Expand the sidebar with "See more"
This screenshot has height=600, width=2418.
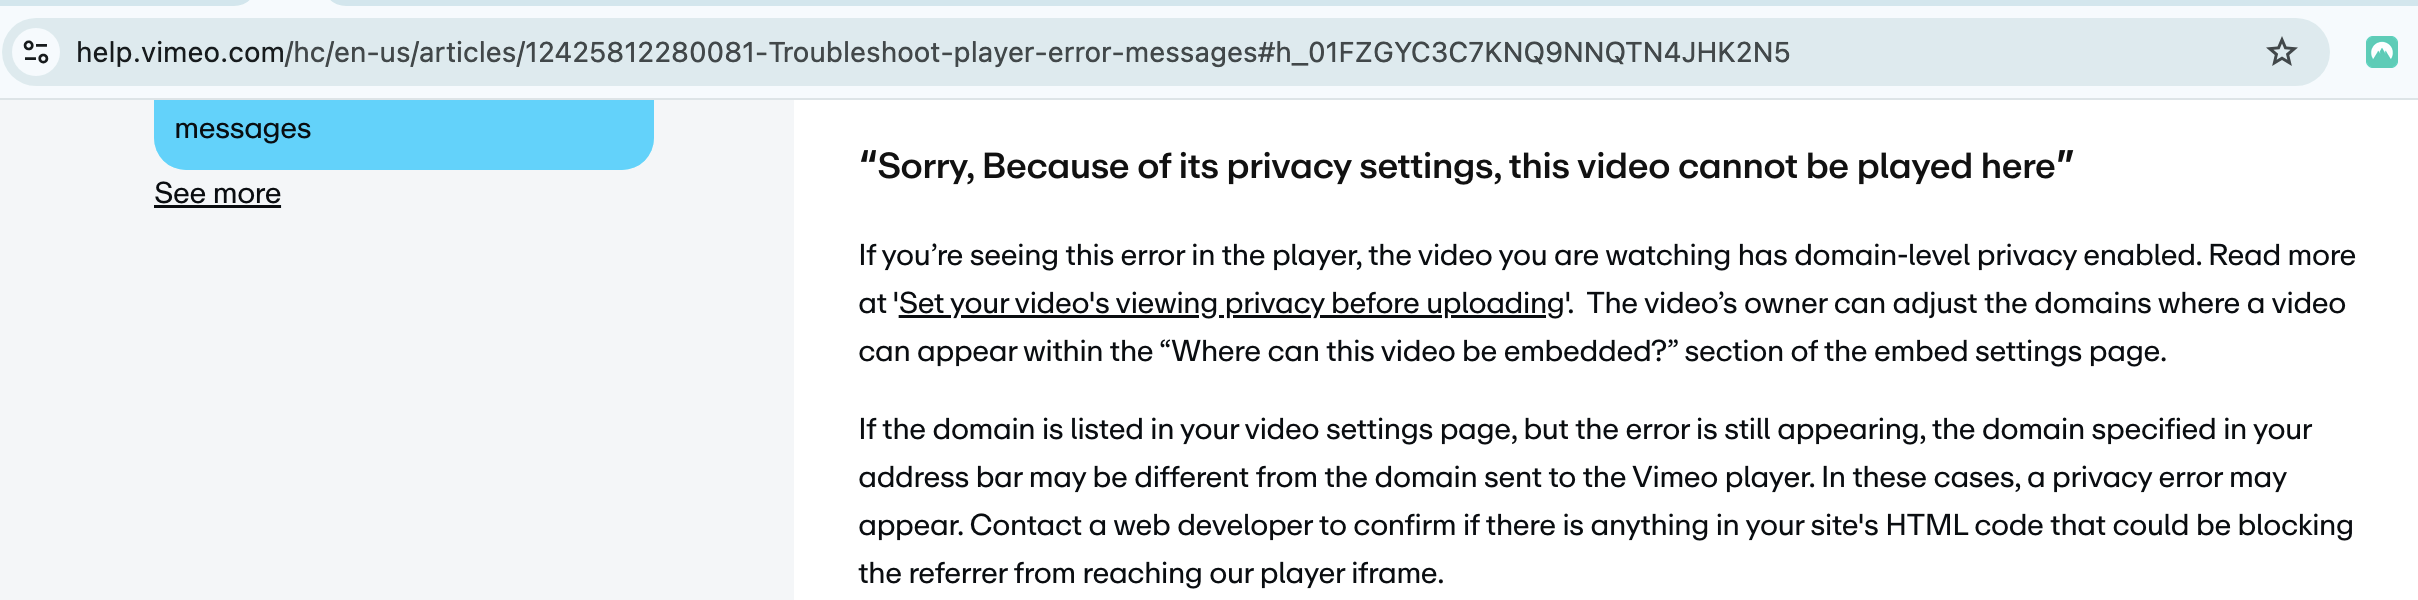217,193
